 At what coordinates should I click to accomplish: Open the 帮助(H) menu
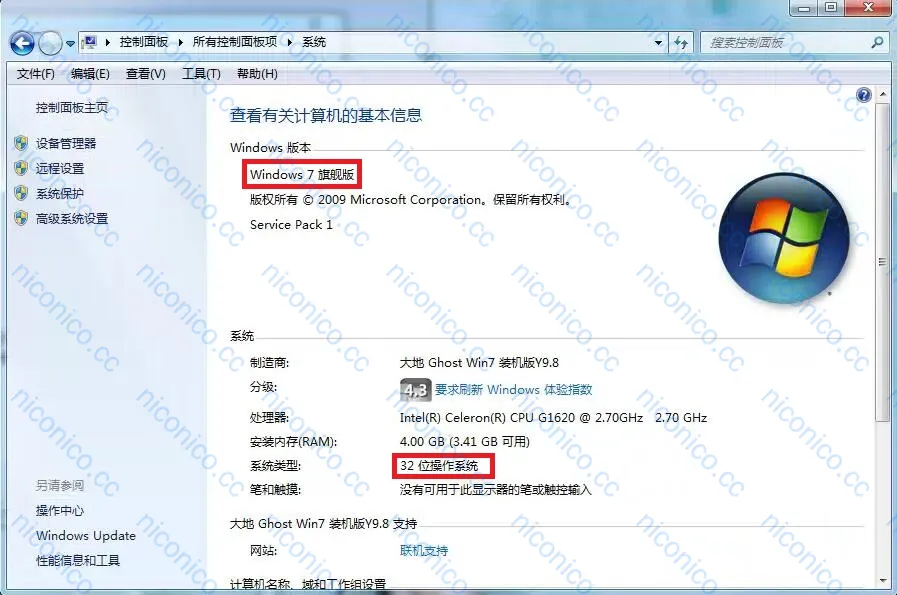pos(257,74)
